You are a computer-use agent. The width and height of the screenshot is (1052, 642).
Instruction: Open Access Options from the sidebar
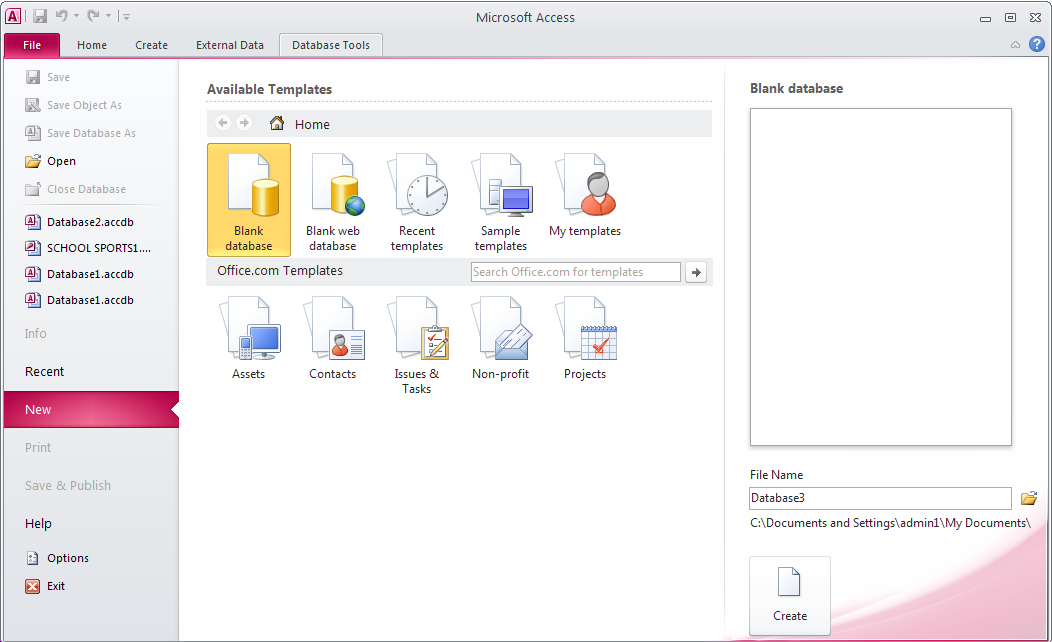[57, 558]
